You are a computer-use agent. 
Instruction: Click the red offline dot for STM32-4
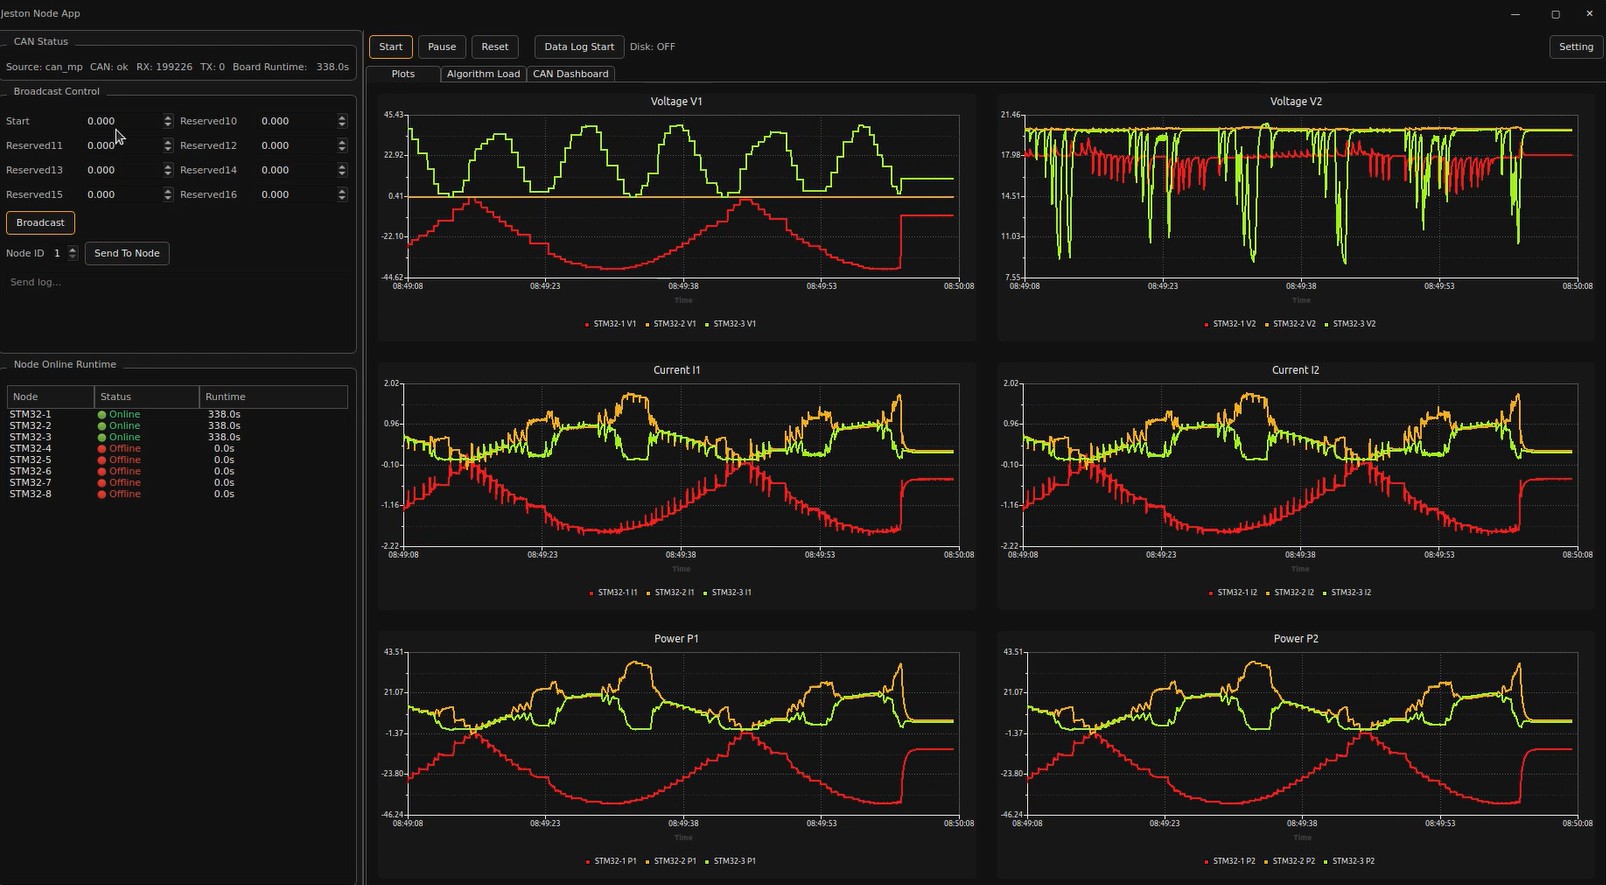click(102, 449)
